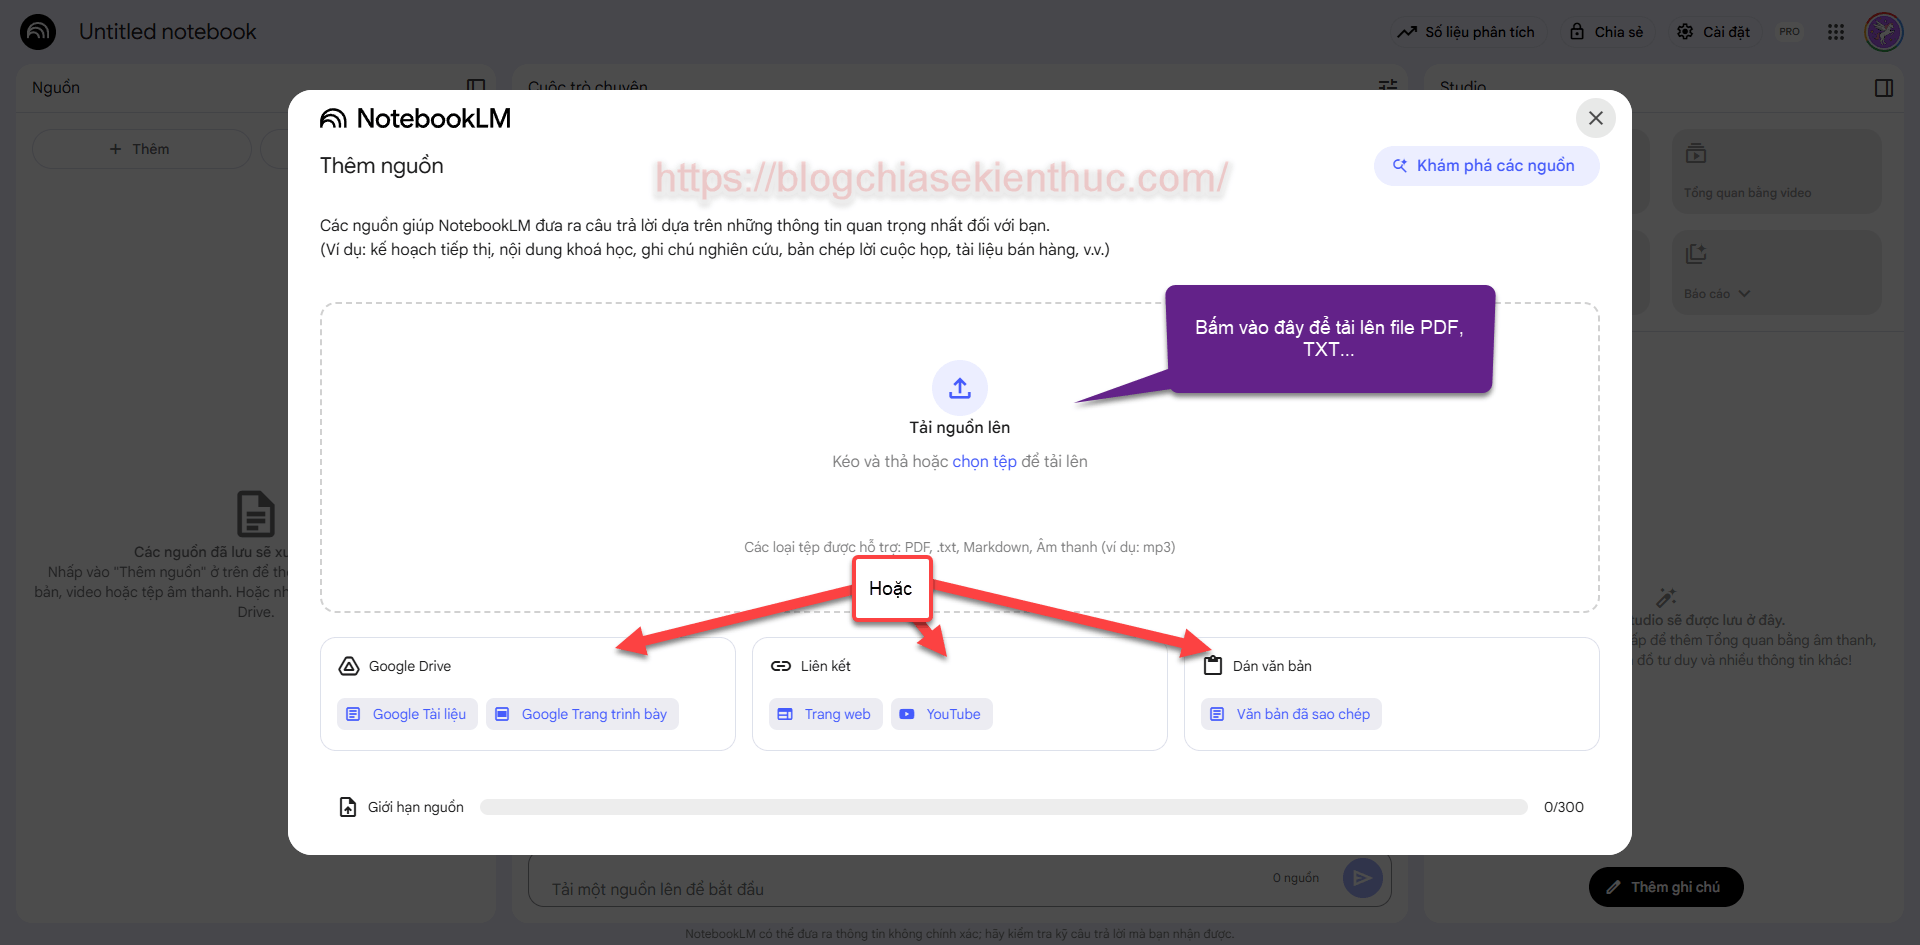The image size is (1920, 945).
Task: Click the Google Tài liệu docs icon
Action: tap(353, 714)
